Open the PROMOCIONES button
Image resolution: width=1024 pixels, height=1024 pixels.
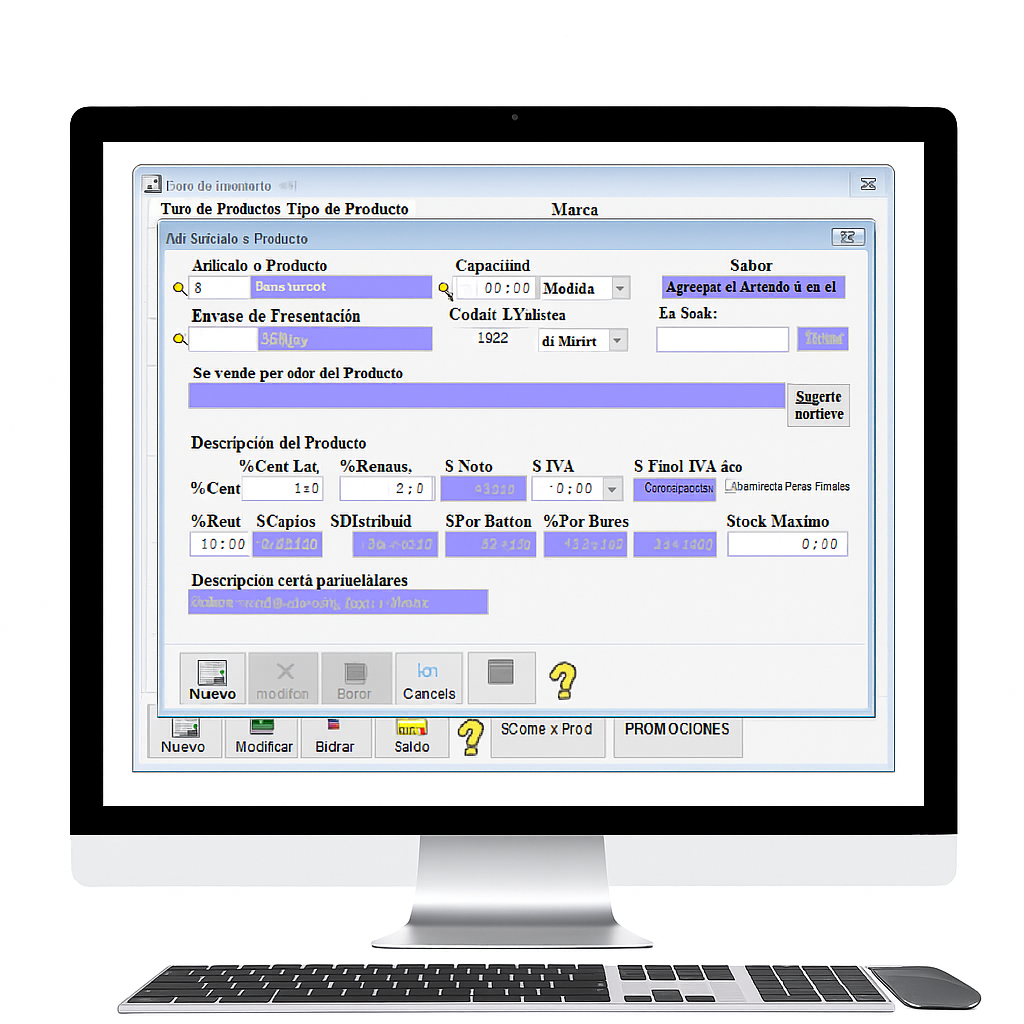677,730
